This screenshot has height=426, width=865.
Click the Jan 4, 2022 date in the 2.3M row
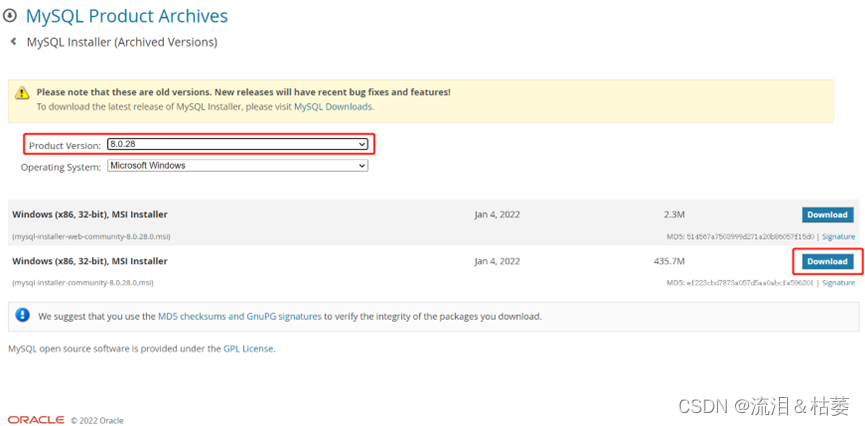coord(497,215)
